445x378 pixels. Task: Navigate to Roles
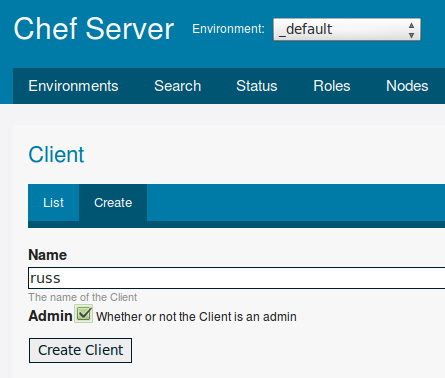332,86
